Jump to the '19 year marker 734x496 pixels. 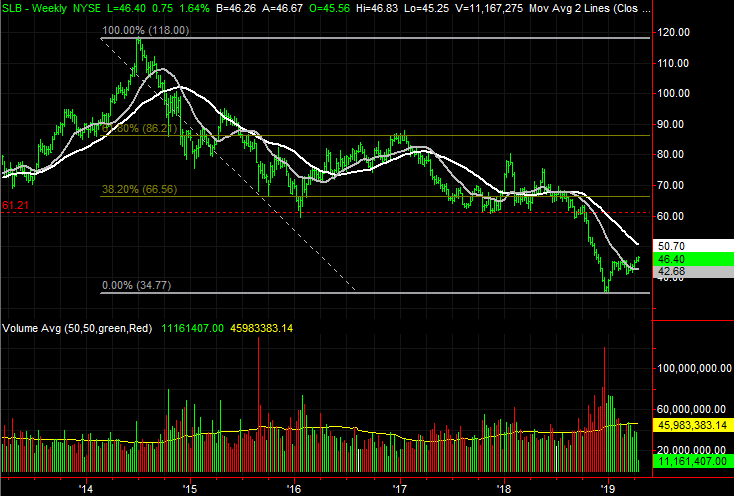(x=608, y=489)
